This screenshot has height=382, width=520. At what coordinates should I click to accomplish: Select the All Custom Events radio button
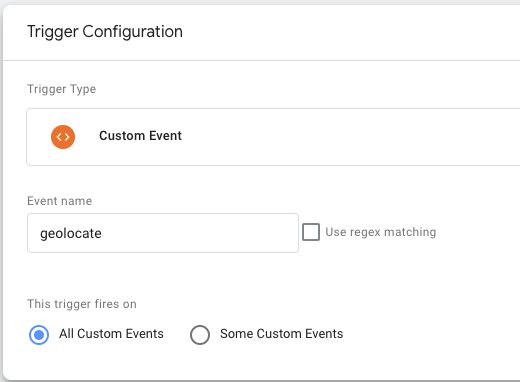(39, 335)
